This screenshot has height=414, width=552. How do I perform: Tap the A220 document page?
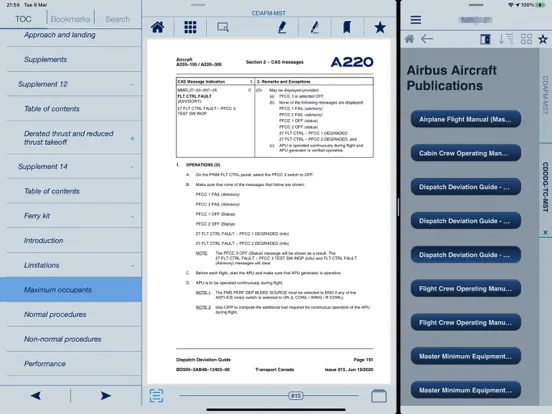coord(269,212)
